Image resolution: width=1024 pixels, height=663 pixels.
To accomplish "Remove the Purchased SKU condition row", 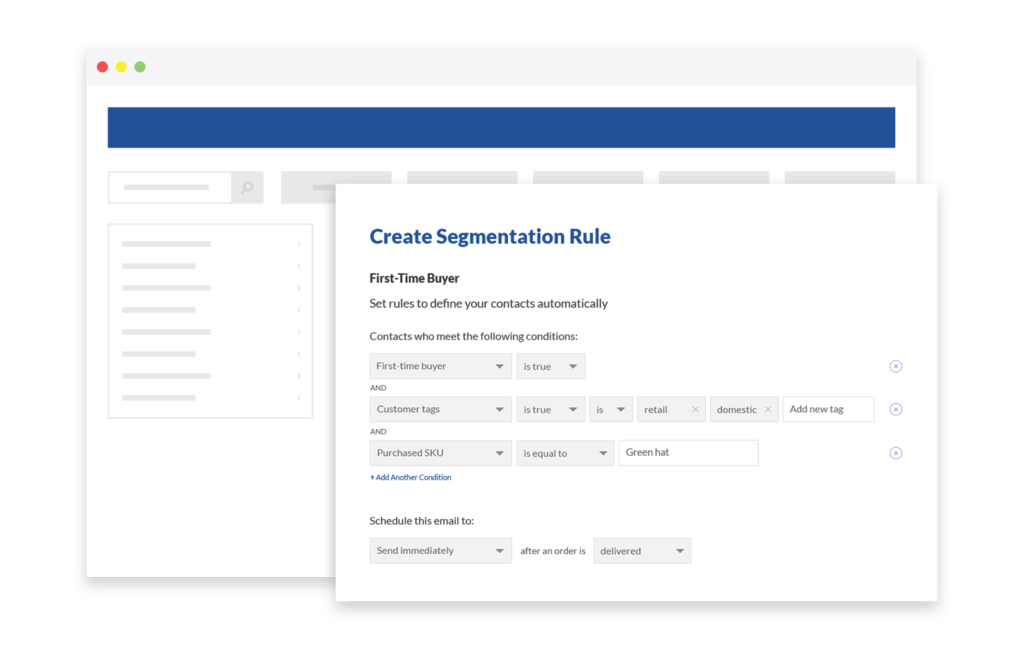I will click(896, 452).
